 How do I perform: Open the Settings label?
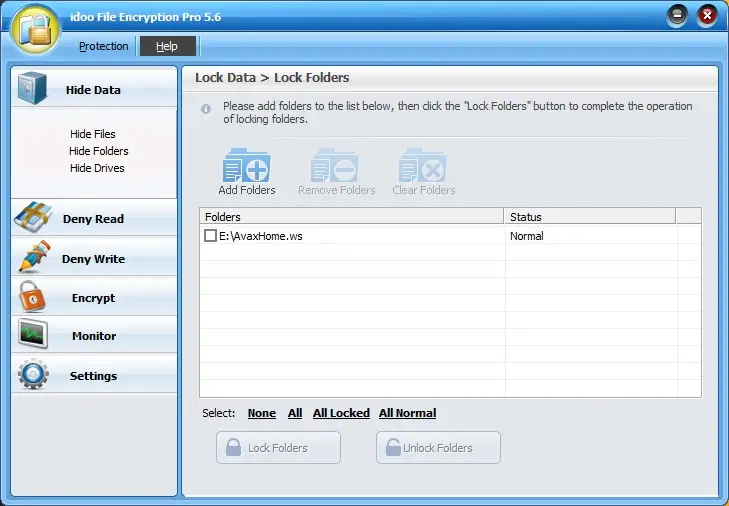click(x=93, y=376)
